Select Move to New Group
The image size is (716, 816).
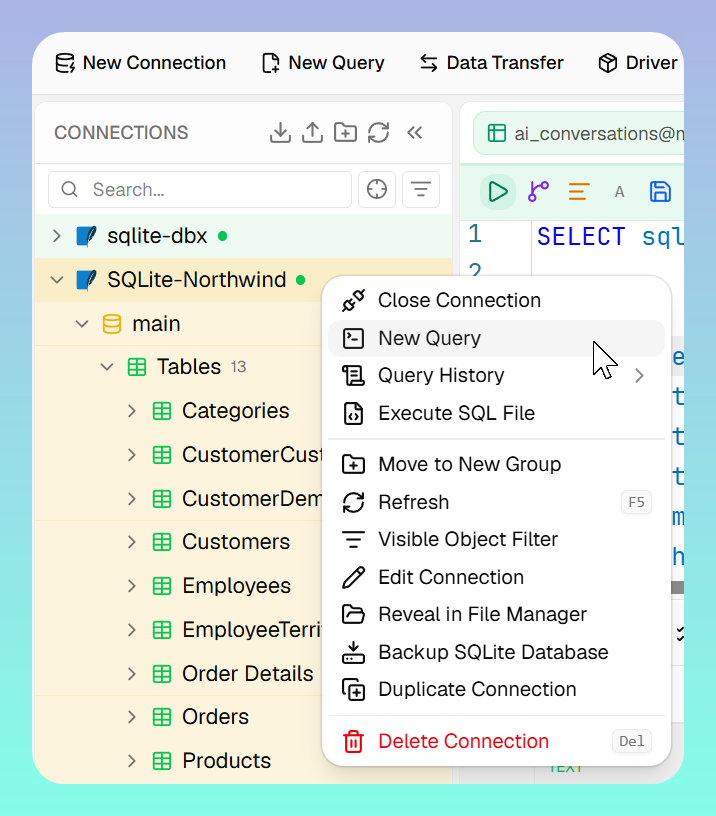tap(496, 464)
